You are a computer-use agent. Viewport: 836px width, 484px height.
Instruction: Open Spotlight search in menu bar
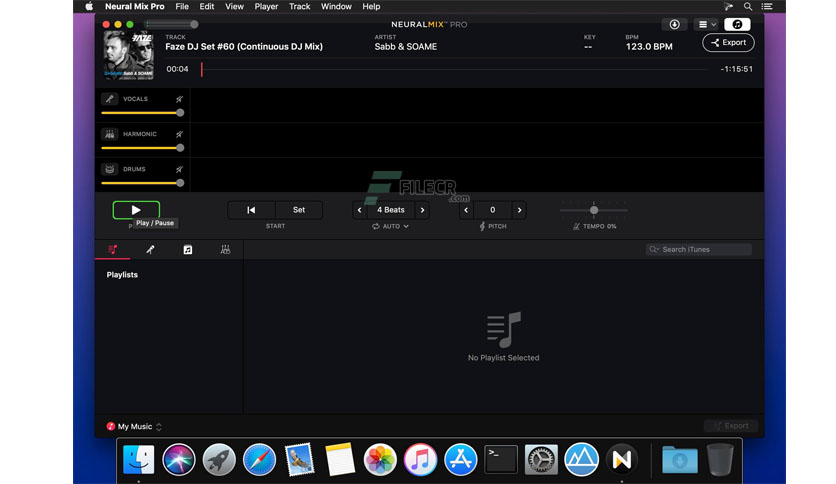[748, 6]
